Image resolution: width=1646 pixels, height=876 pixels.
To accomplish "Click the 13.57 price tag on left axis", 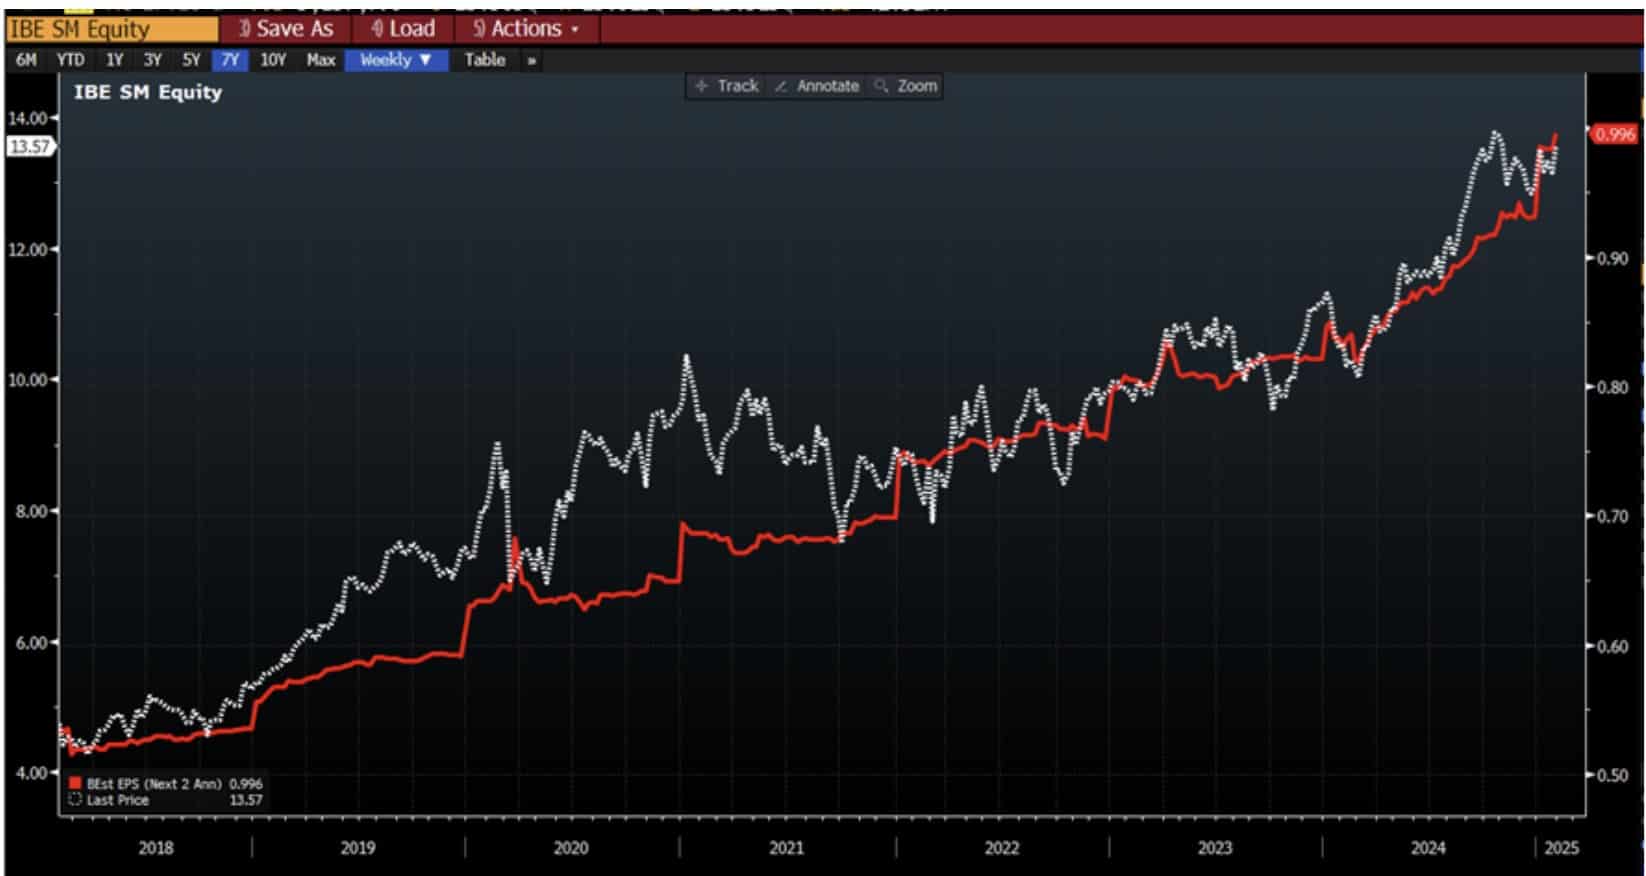I will pos(29,146).
